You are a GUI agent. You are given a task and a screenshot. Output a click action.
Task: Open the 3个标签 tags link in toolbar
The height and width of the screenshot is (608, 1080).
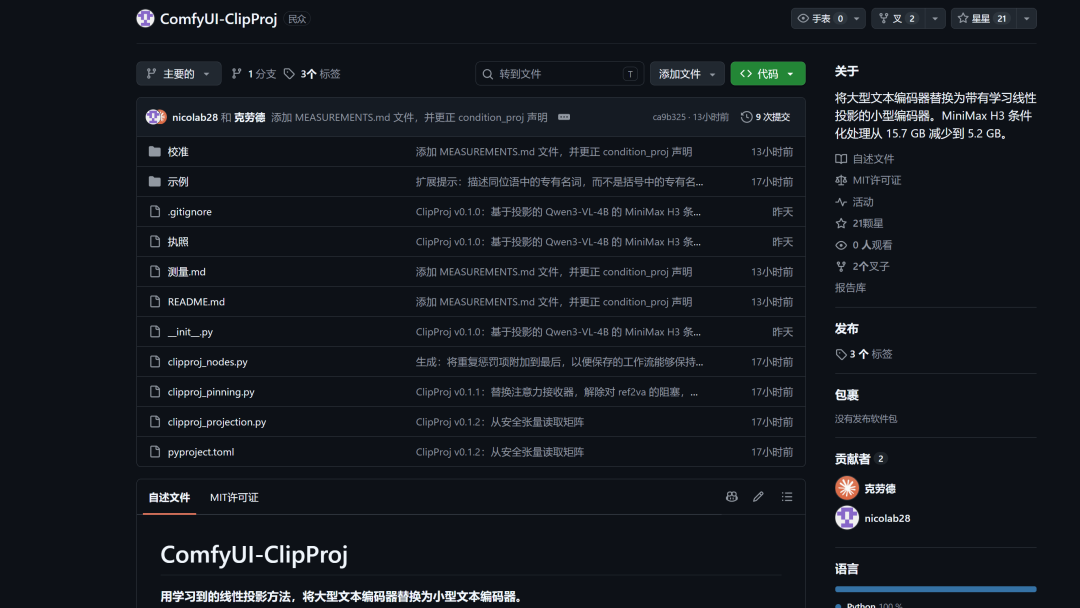pyautogui.click(x=312, y=74)
